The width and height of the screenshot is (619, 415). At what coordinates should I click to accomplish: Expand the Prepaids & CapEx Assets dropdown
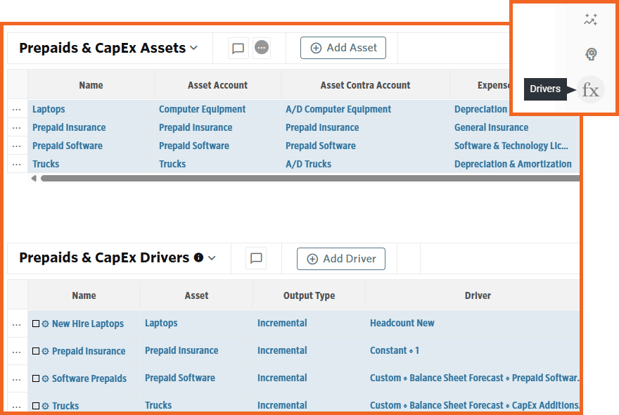tap(194, 48)
